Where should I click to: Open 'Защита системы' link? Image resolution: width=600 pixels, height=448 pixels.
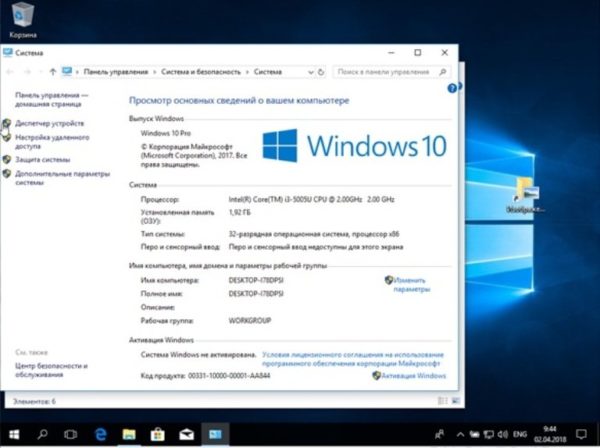42,160
